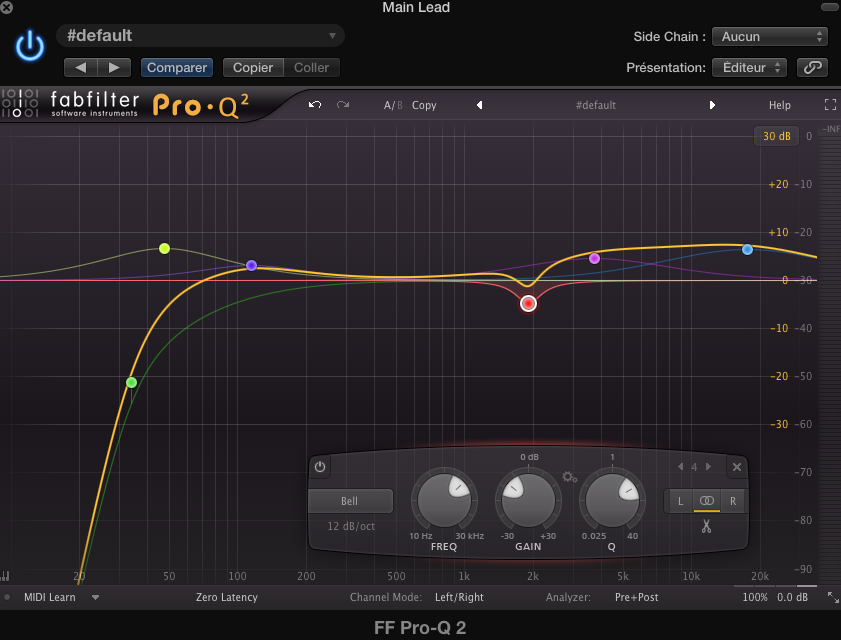
Task: Click the Comparer button
Action: 176,68
